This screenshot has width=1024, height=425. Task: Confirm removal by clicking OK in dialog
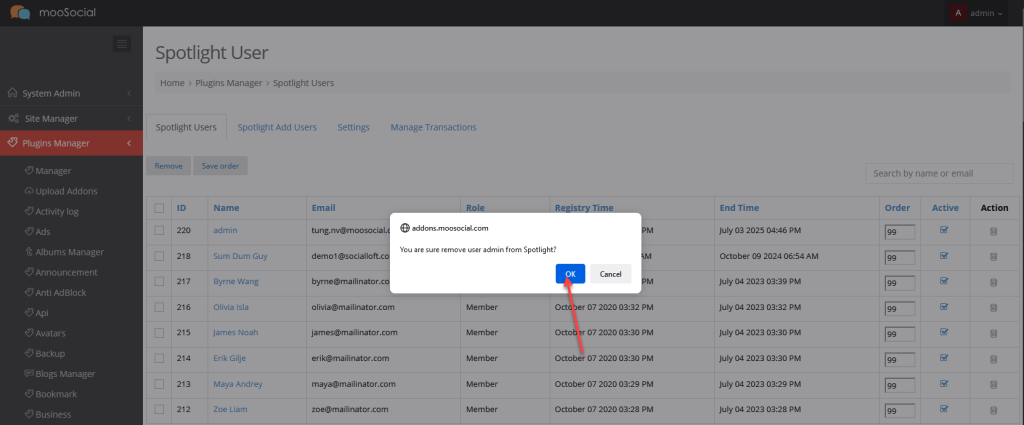click(x=570, y=274)
